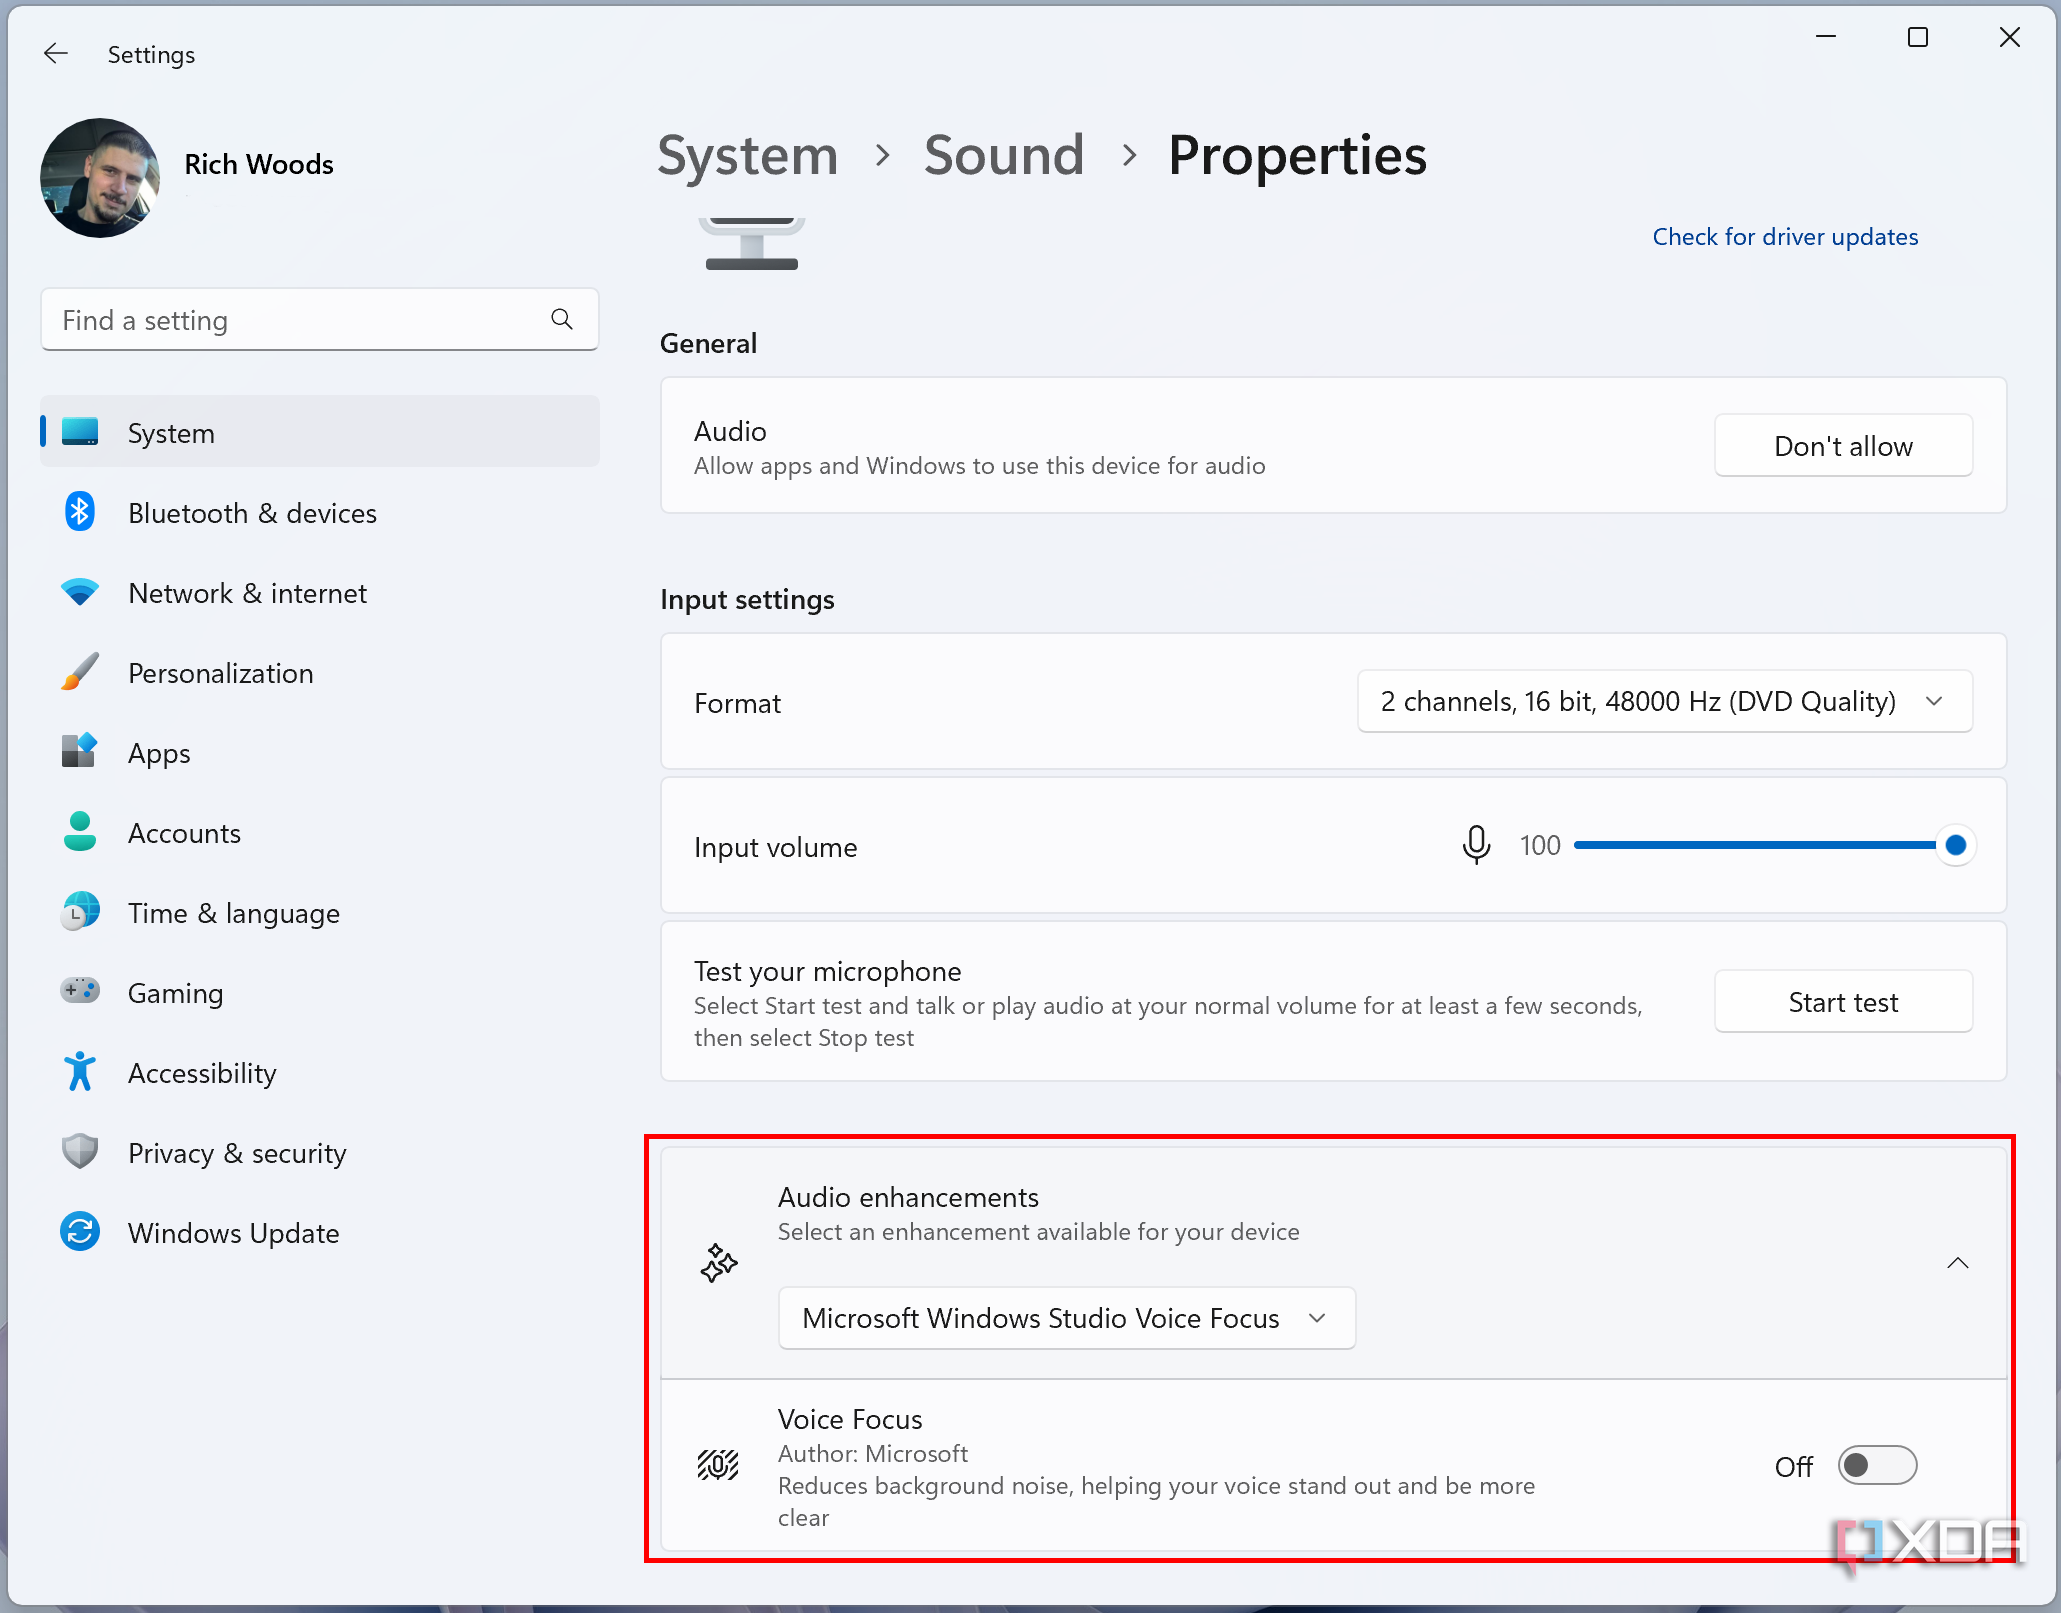Image resolution: width=2061 pixels, height=1613 pixels.
Task: Click the Gaming controller icon
Action: 80,992
